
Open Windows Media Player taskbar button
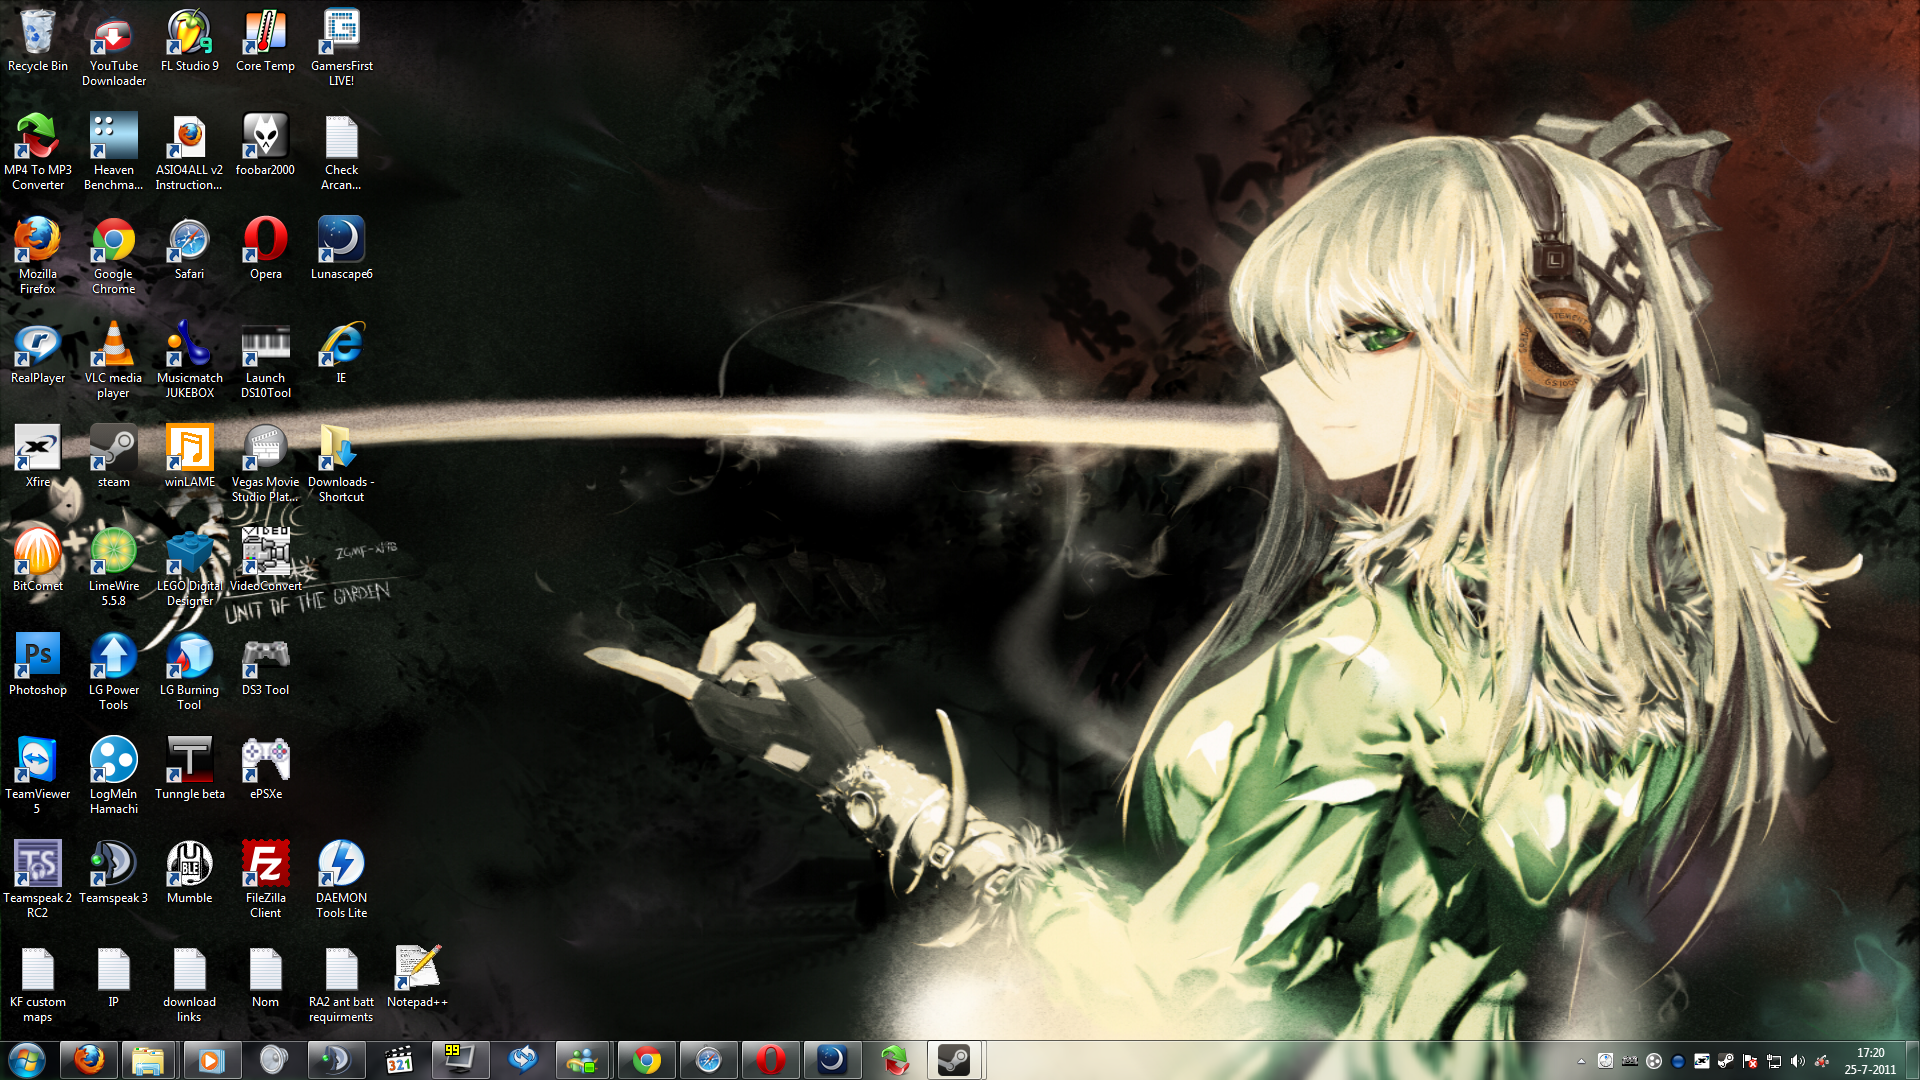(211, 1060)
